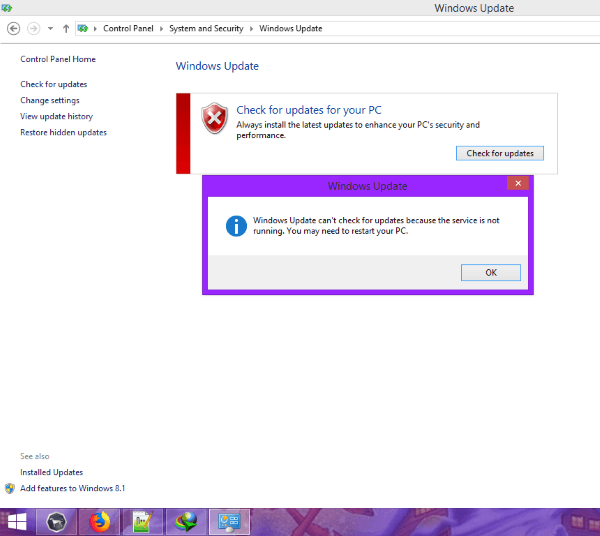600x536 pixels.
Task: Open the Notepad++ taskbar icon
Action: 142,521
